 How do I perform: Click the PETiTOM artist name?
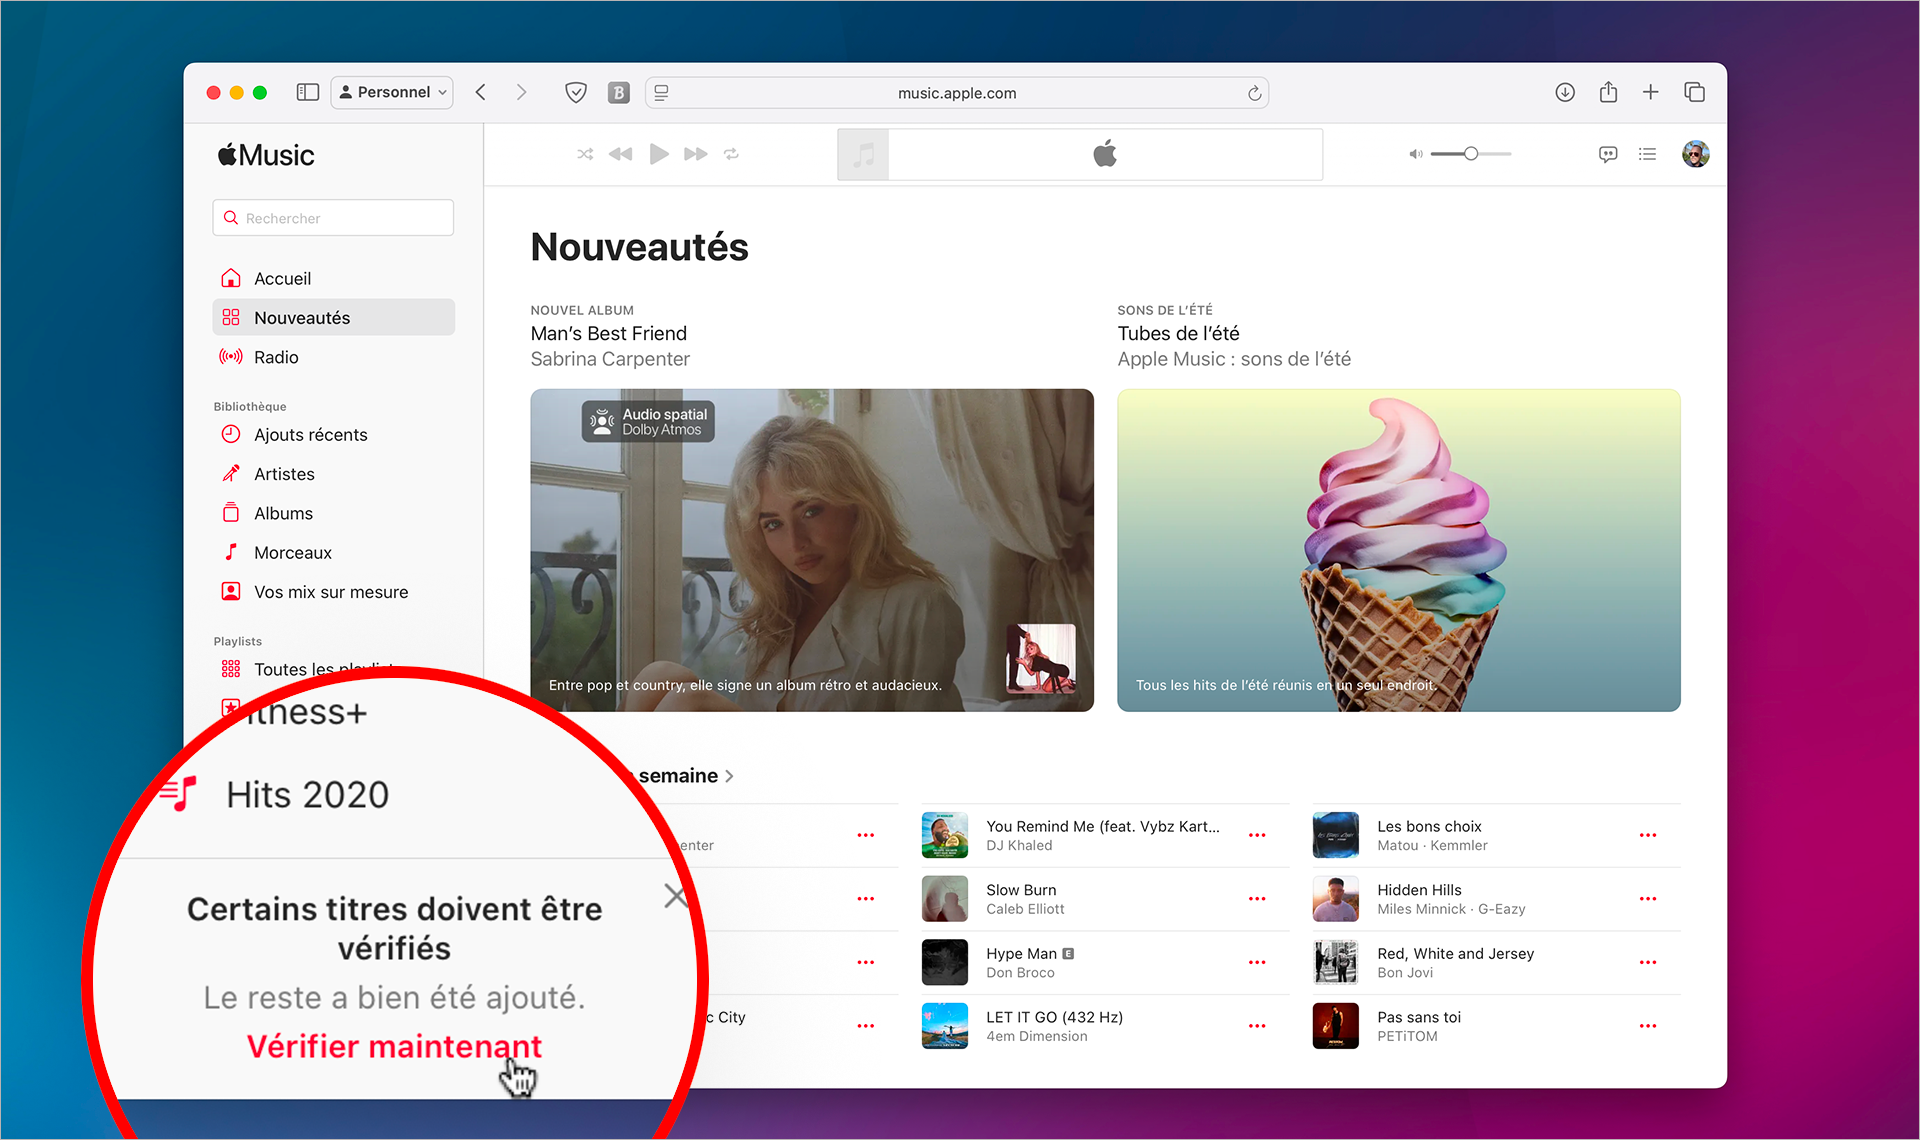click(x=1407, y=1036)
